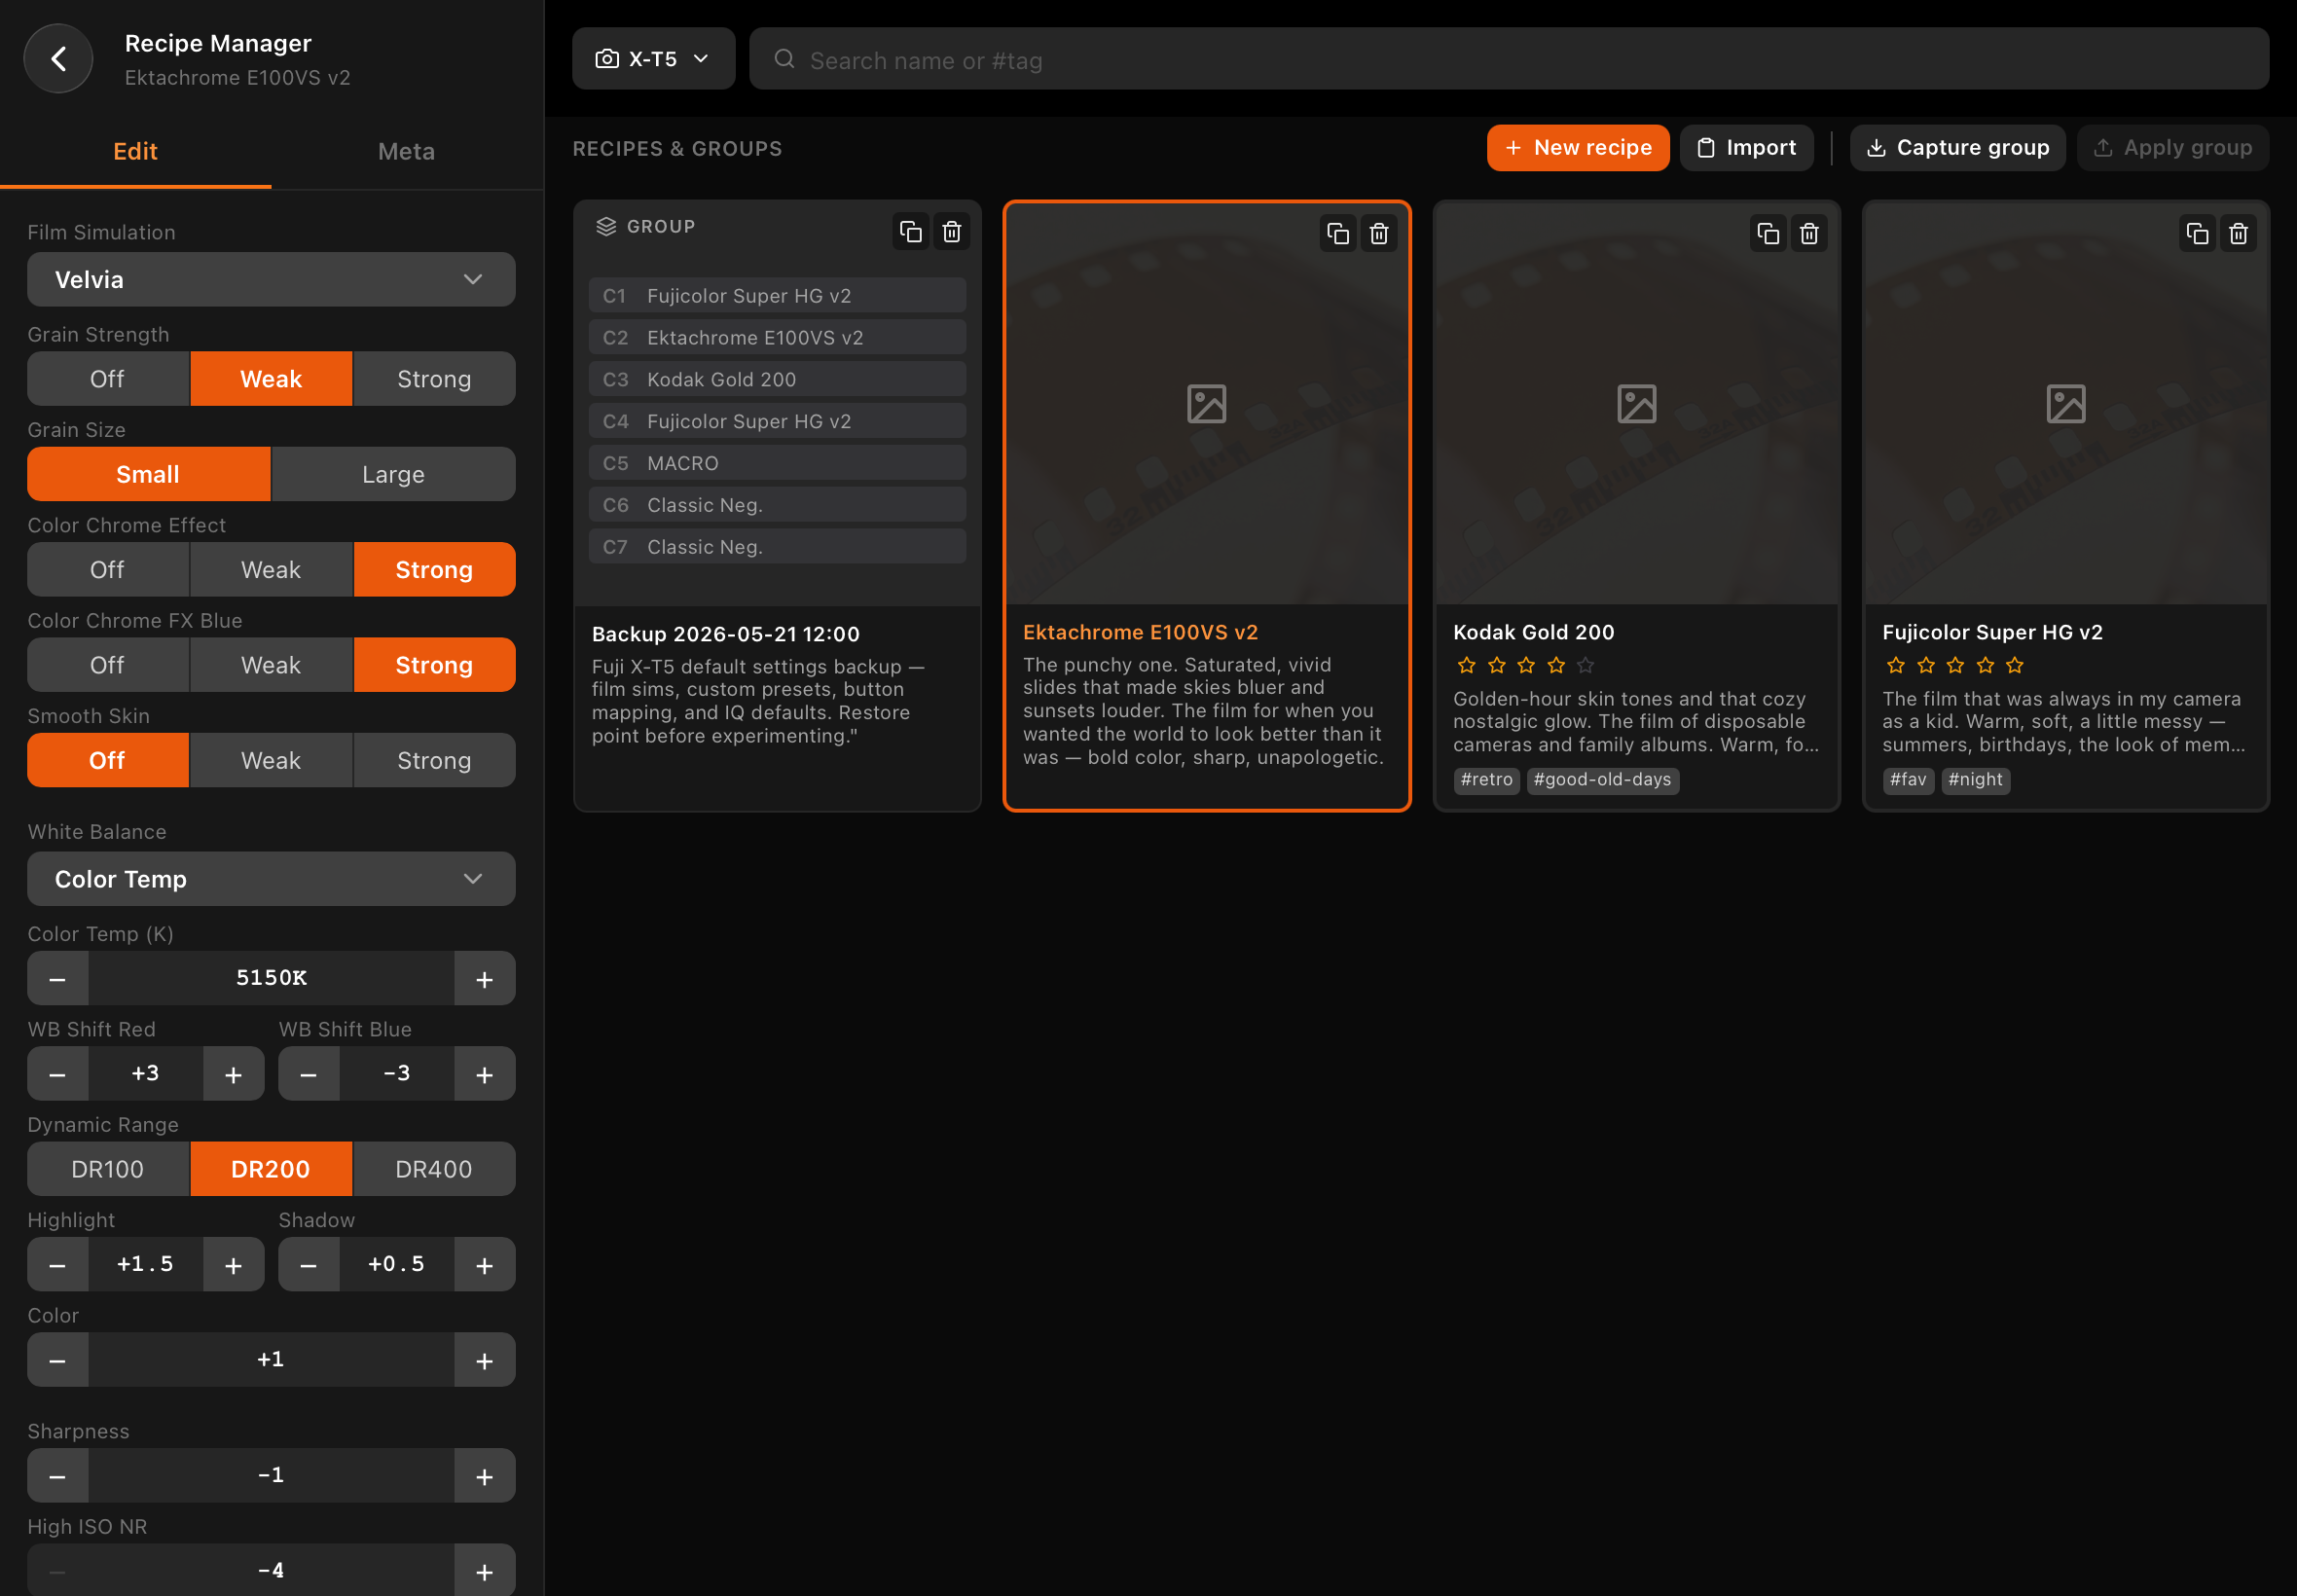Increase the Color value

point(484,1360)
